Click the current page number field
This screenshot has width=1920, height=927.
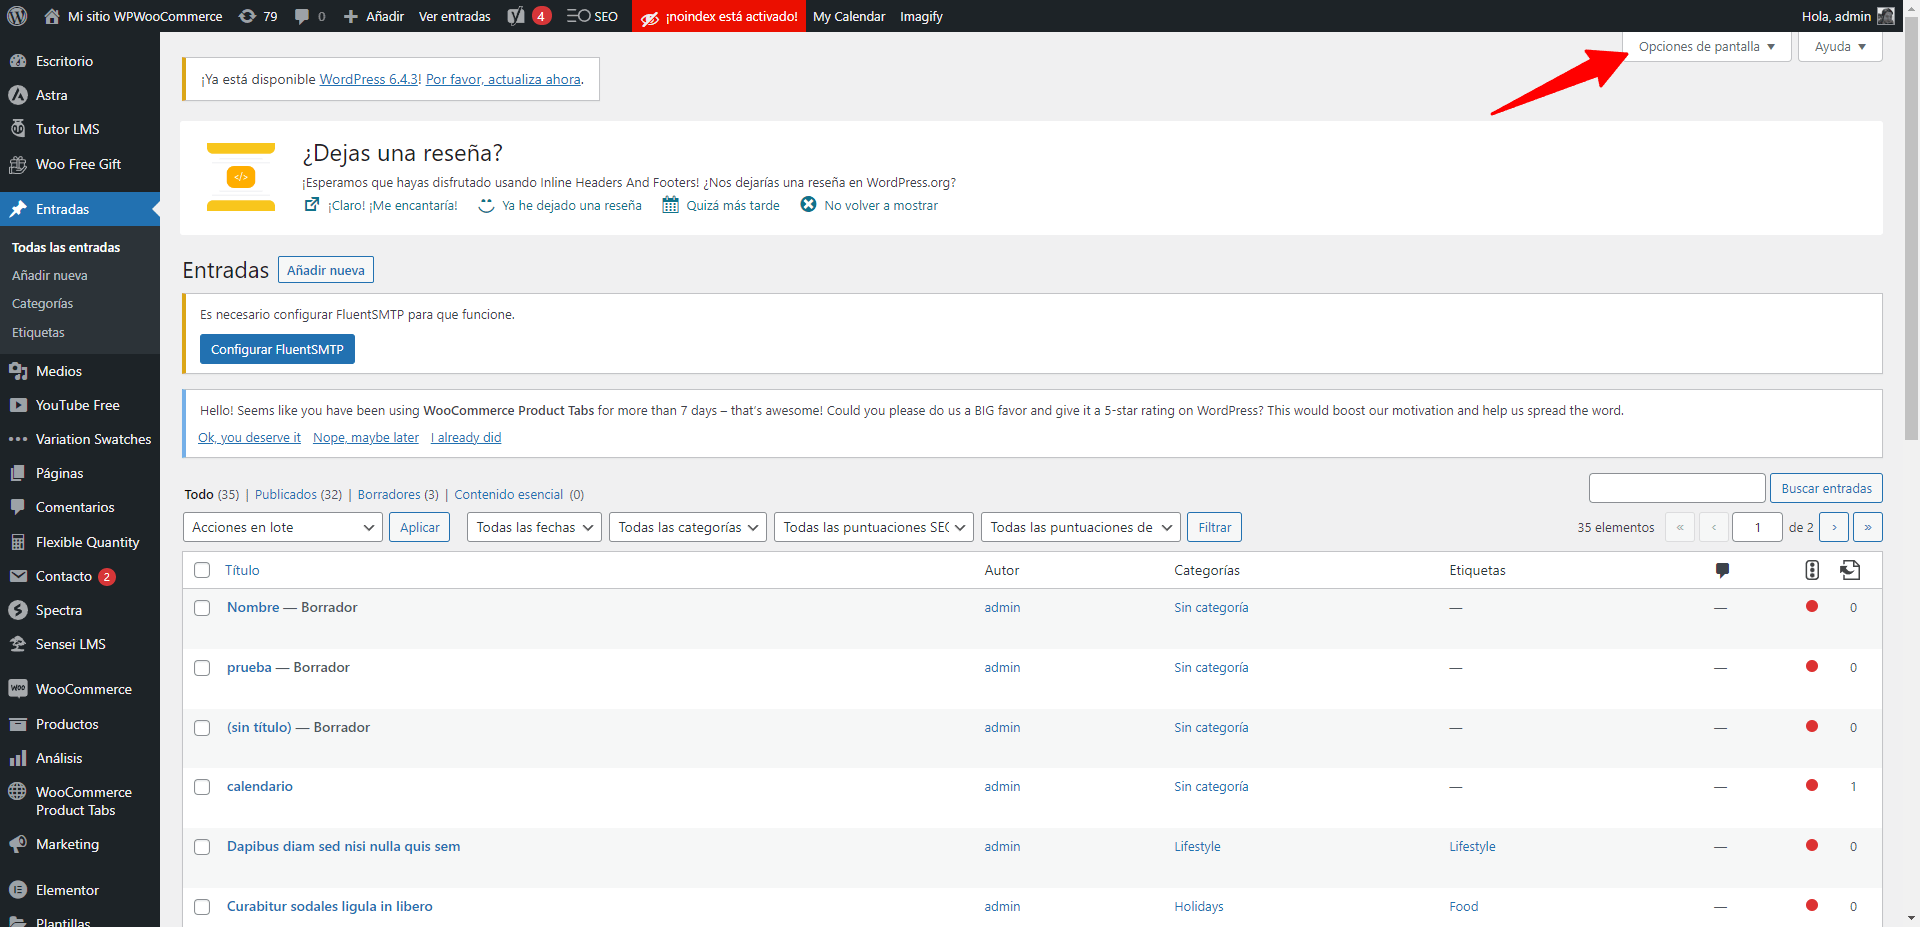pos(1757,527)
